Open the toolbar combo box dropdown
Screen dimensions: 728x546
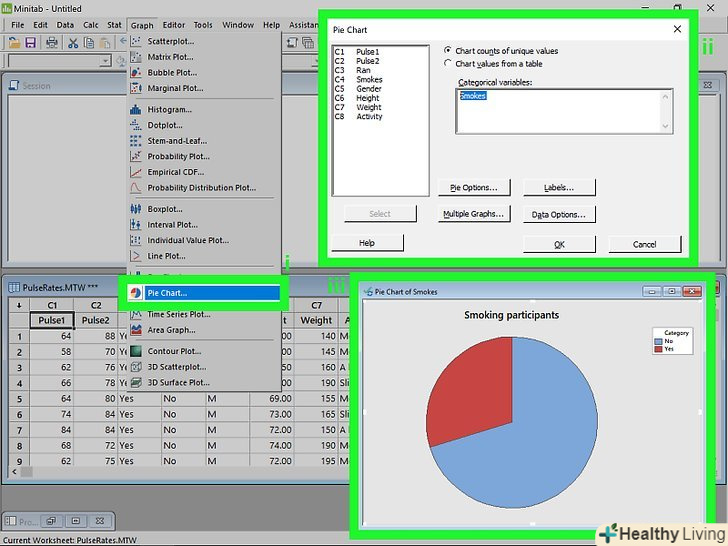pos(106,61)
